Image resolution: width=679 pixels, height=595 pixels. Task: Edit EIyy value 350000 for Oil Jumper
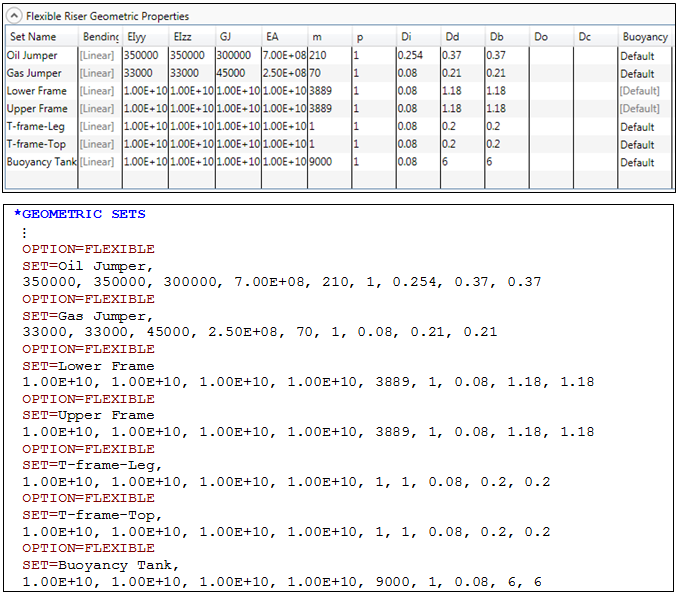click(146, 55)
